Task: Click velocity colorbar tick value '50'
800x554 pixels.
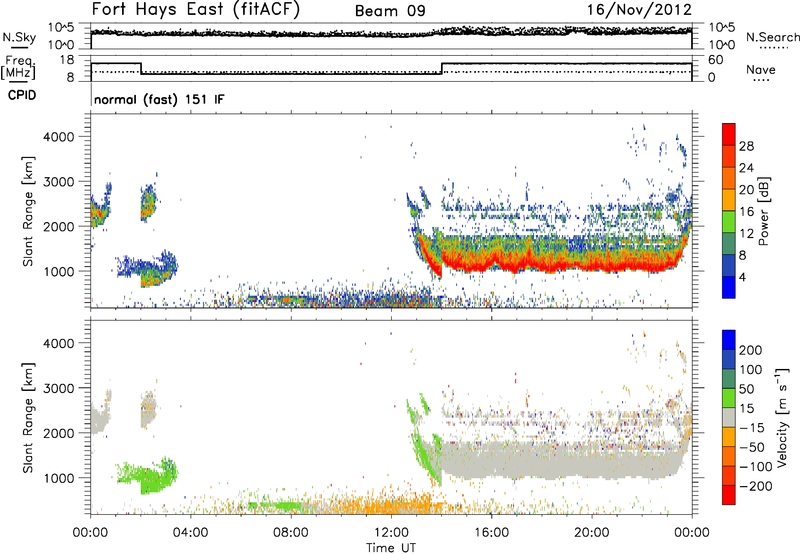Action: click(746, 389)
